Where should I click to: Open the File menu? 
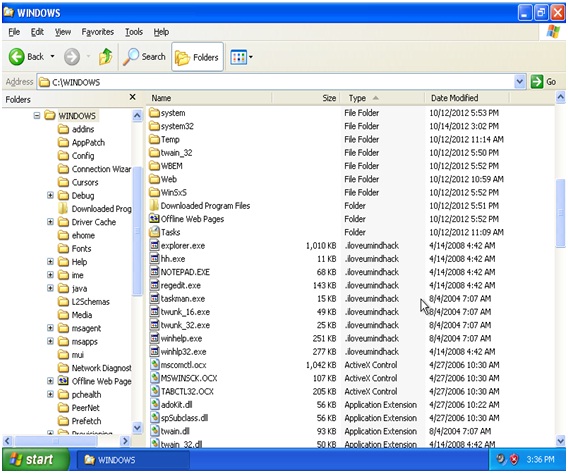pos(14,32)
